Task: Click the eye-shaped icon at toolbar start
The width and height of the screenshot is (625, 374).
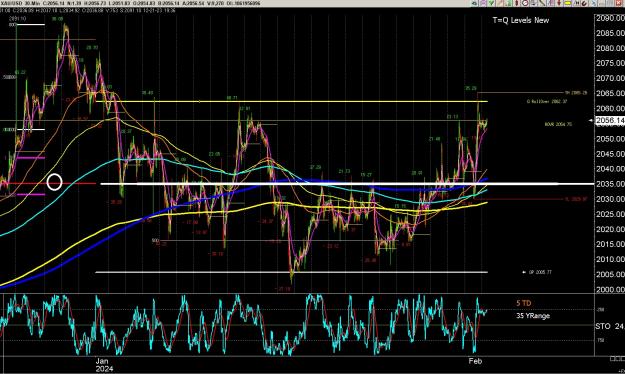Action: point(474,3)
